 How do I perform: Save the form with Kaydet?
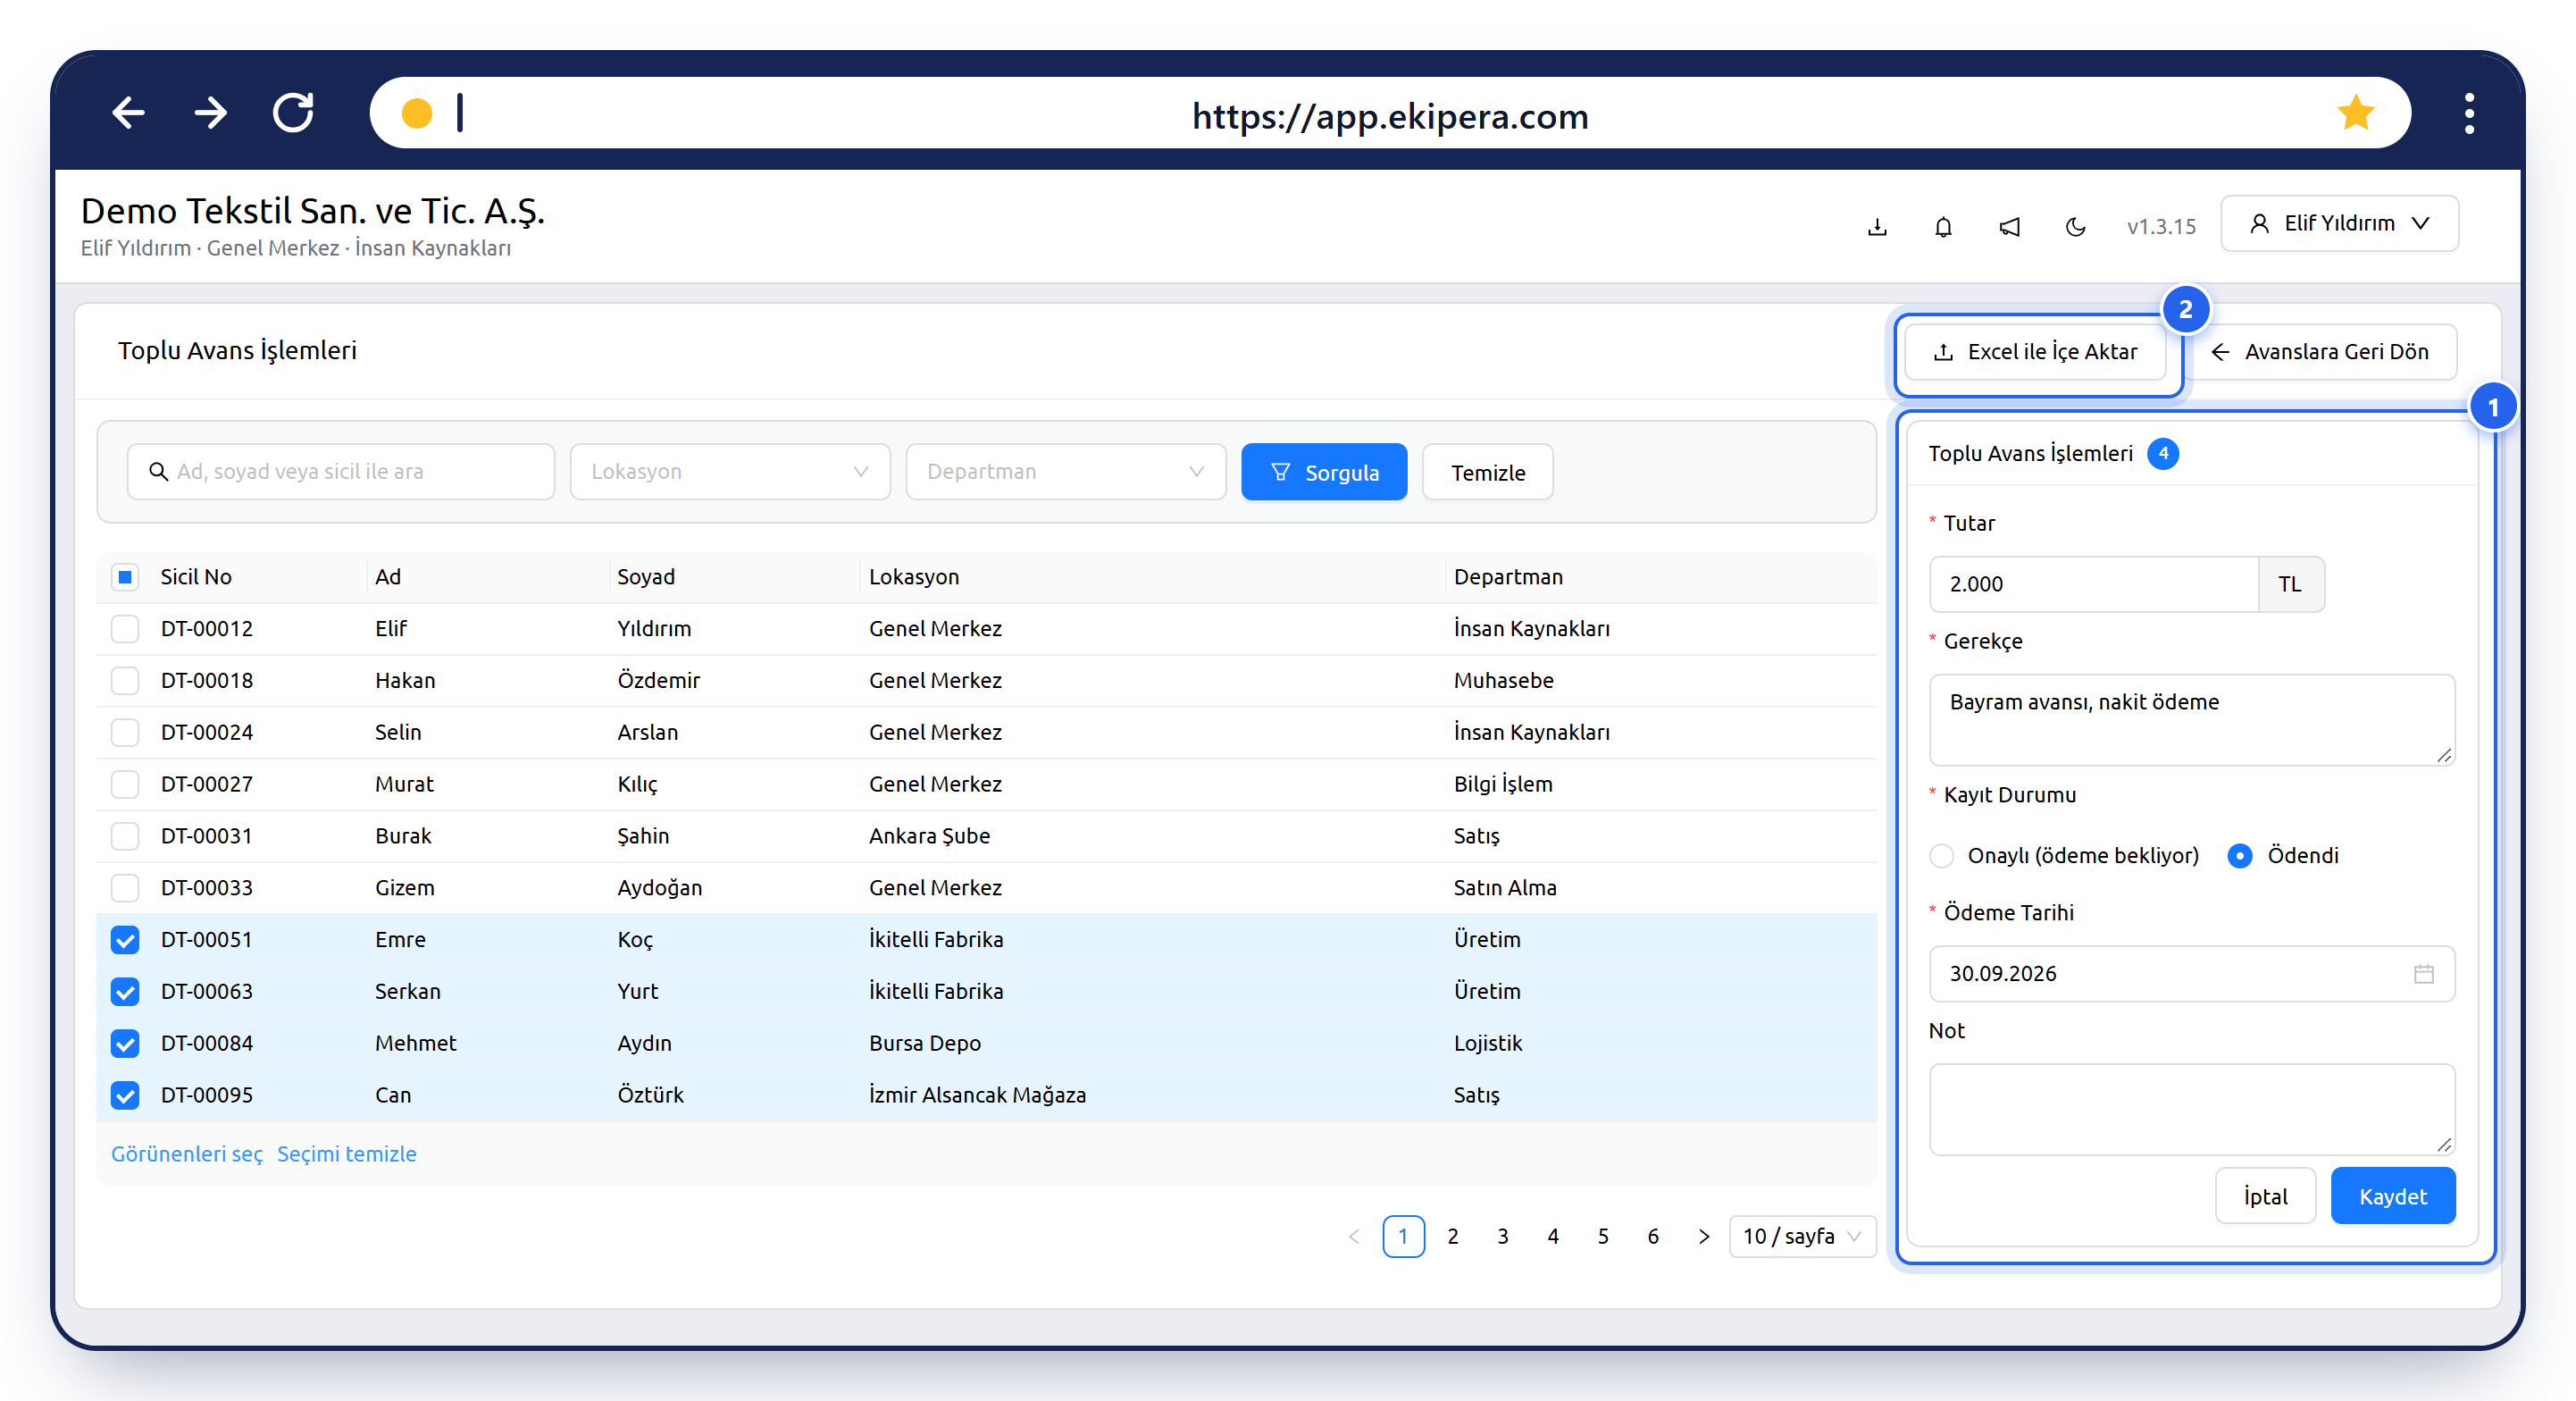(x=2393, y=1196)
